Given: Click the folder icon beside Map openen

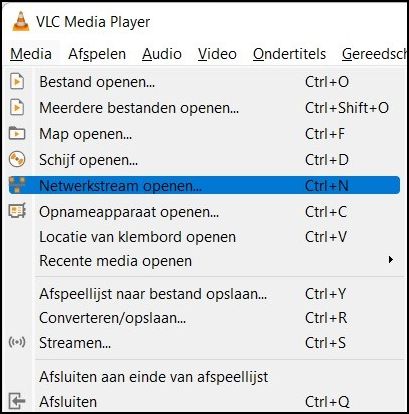Looking at the screenshot, I should [17, 133].
